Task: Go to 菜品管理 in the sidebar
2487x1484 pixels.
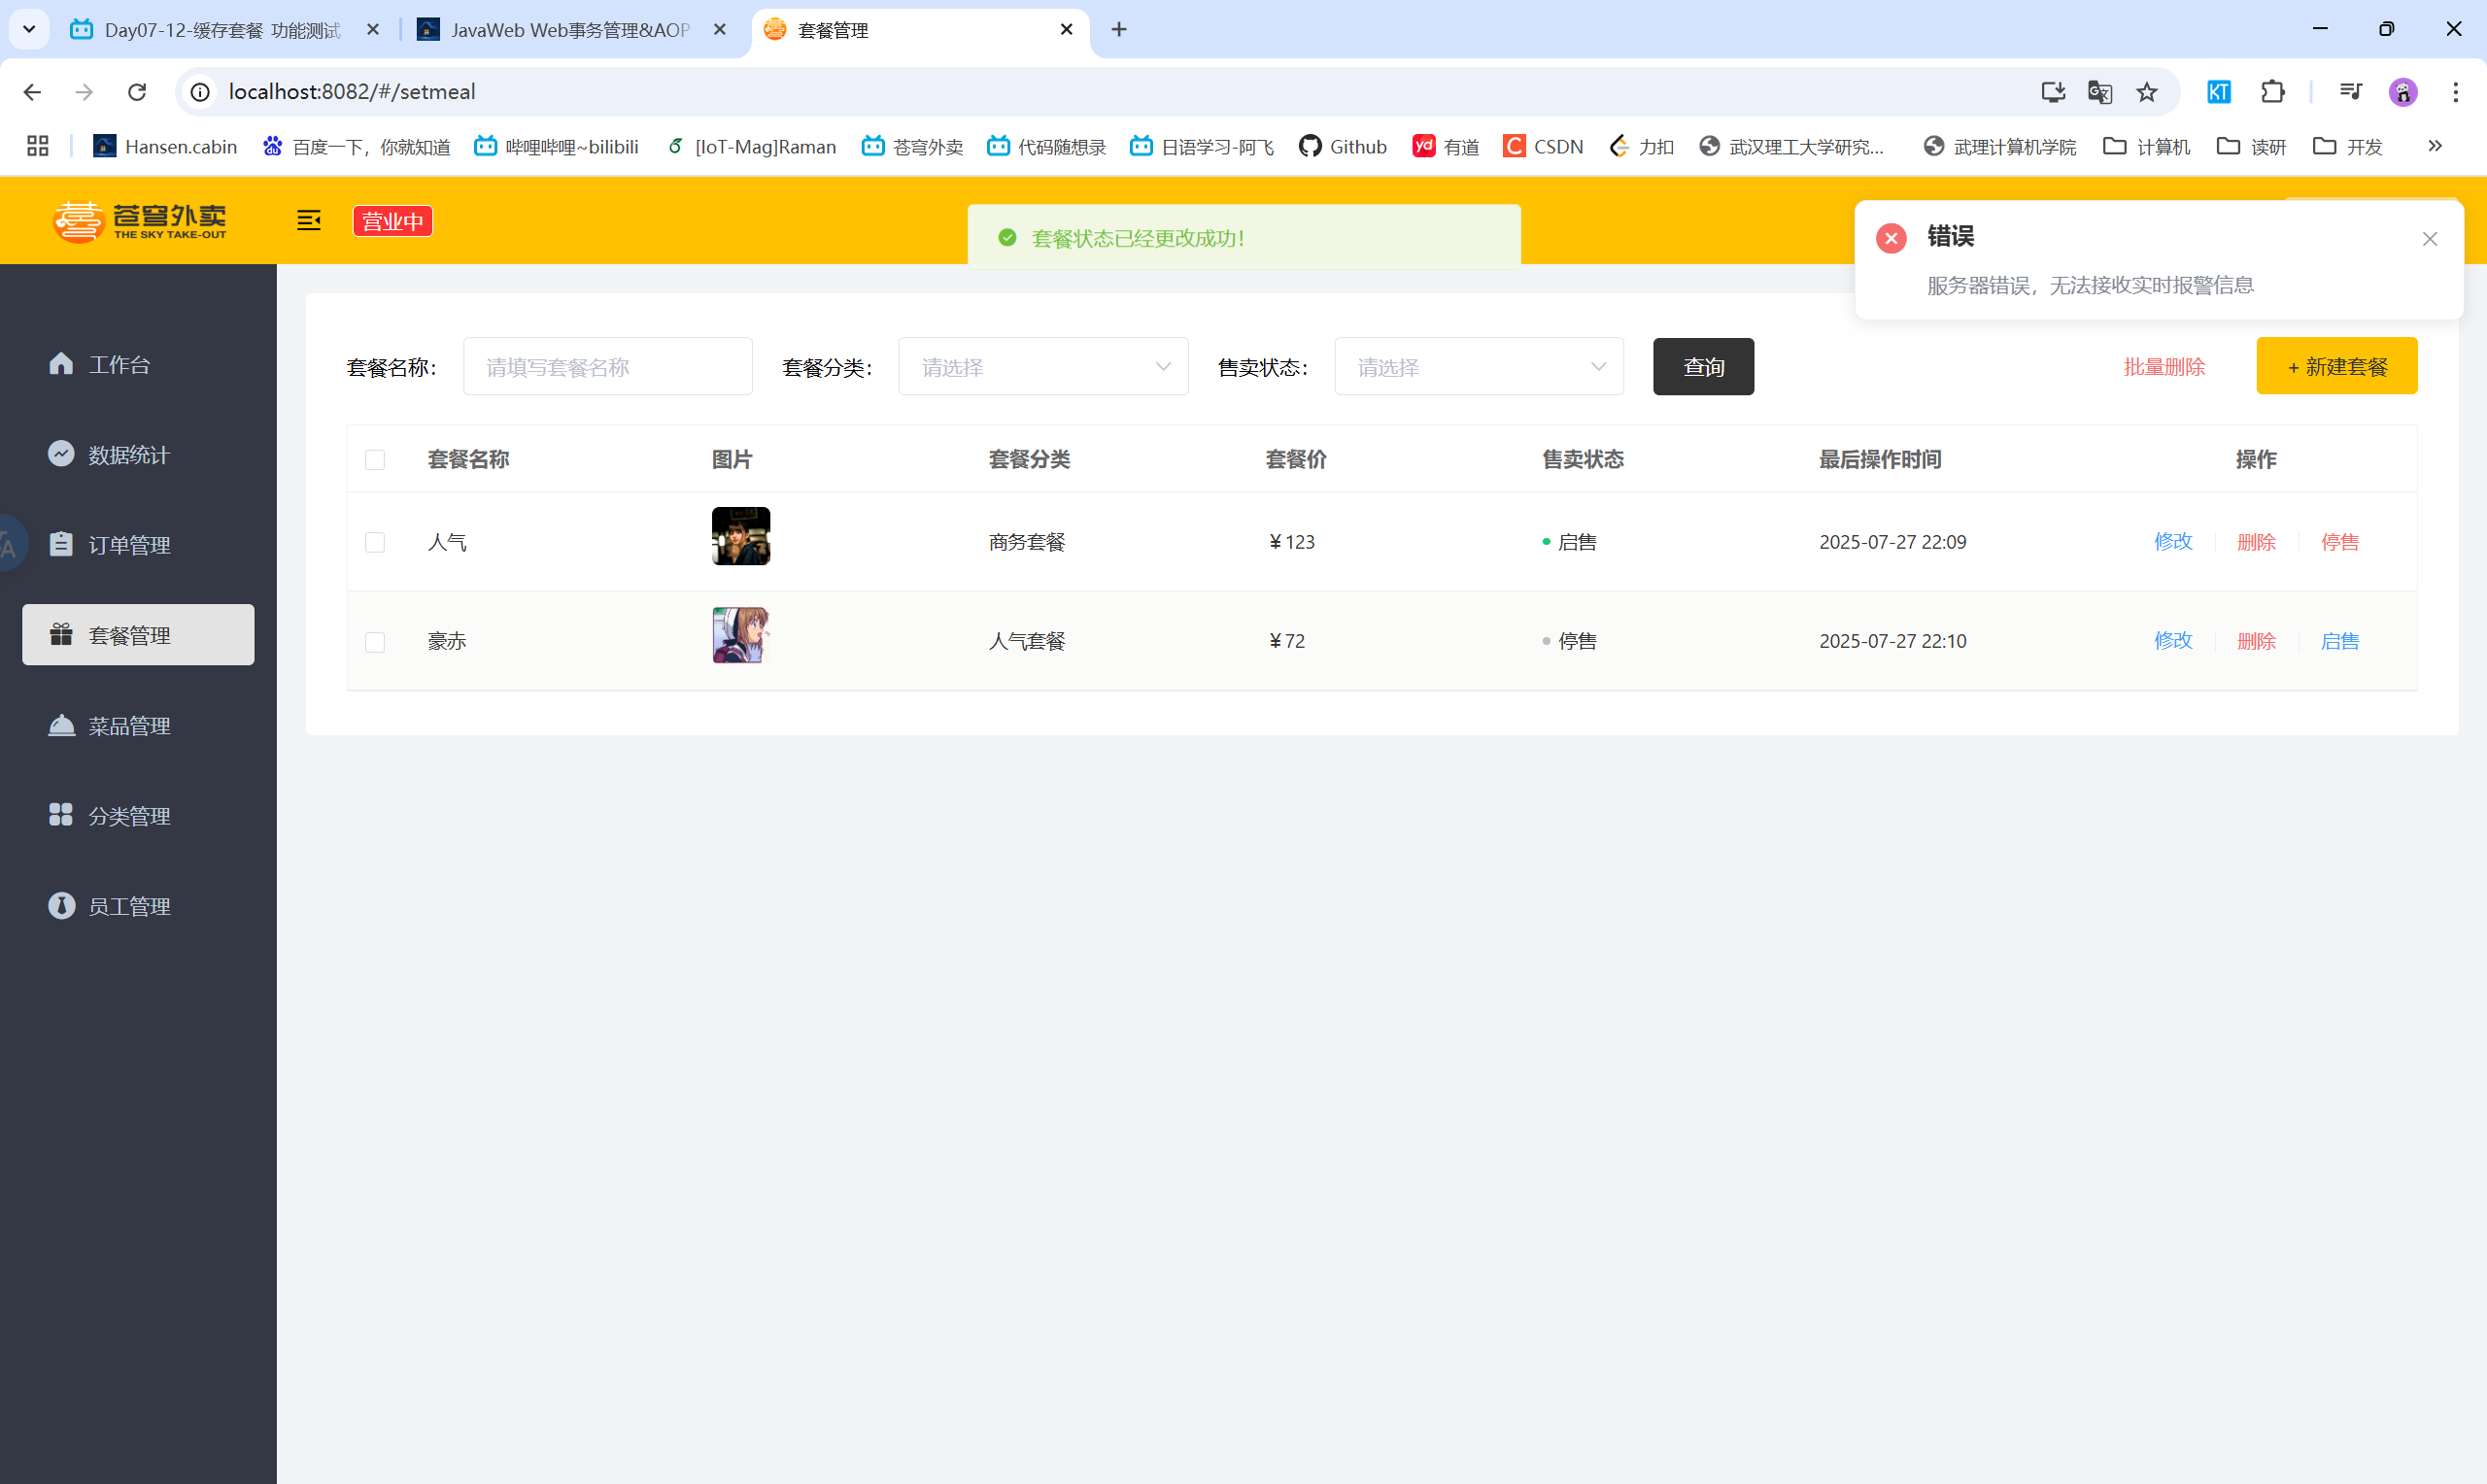Action: 129,725
